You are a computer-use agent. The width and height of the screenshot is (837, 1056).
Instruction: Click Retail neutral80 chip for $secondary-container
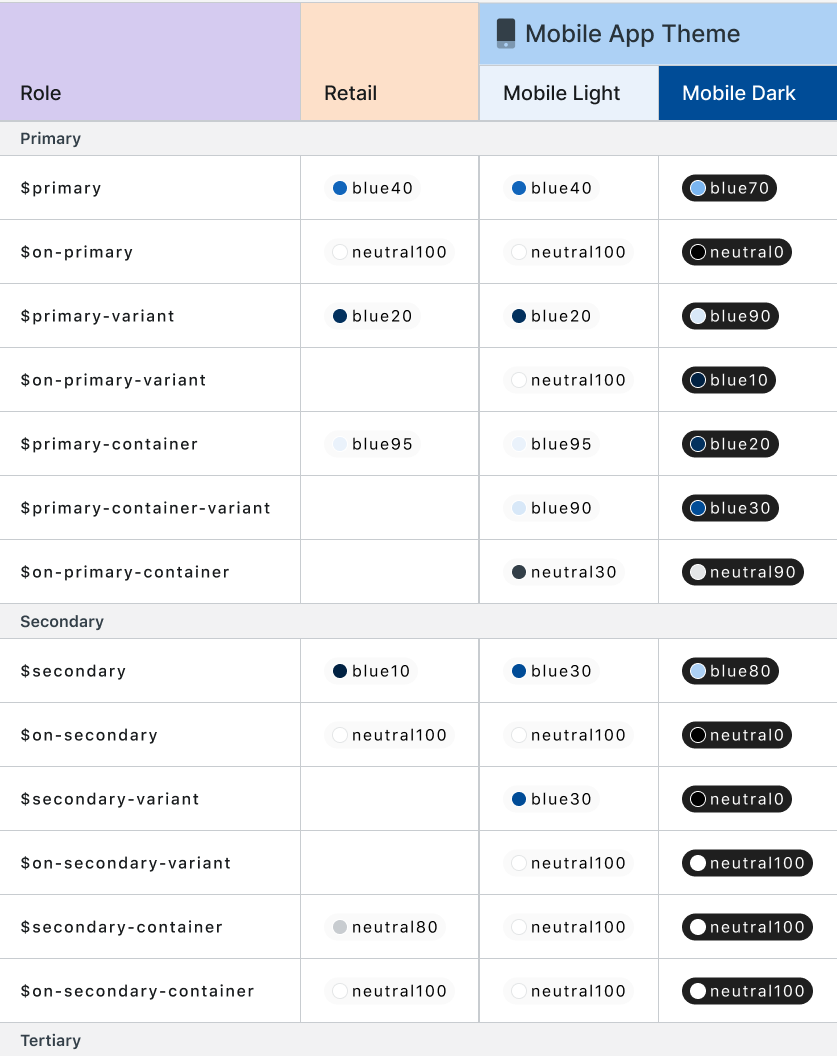click(385, 927)
